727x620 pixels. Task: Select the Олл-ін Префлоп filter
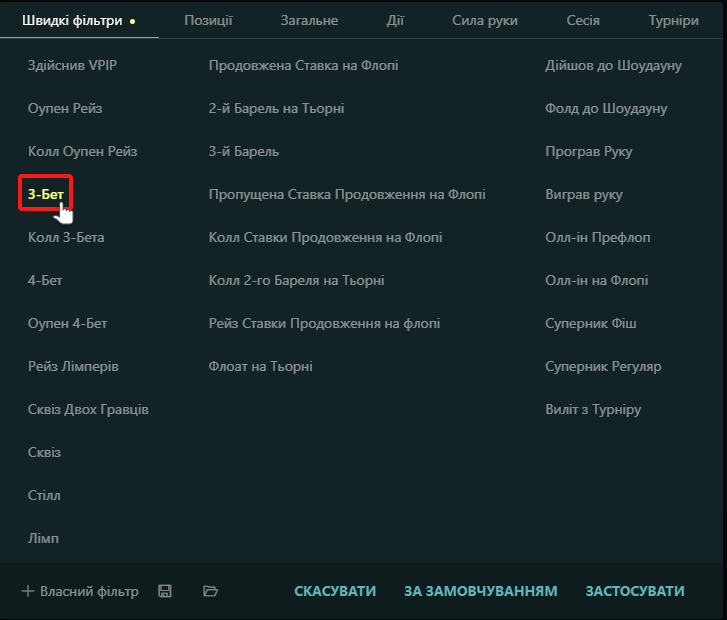[x=598, y=237]
